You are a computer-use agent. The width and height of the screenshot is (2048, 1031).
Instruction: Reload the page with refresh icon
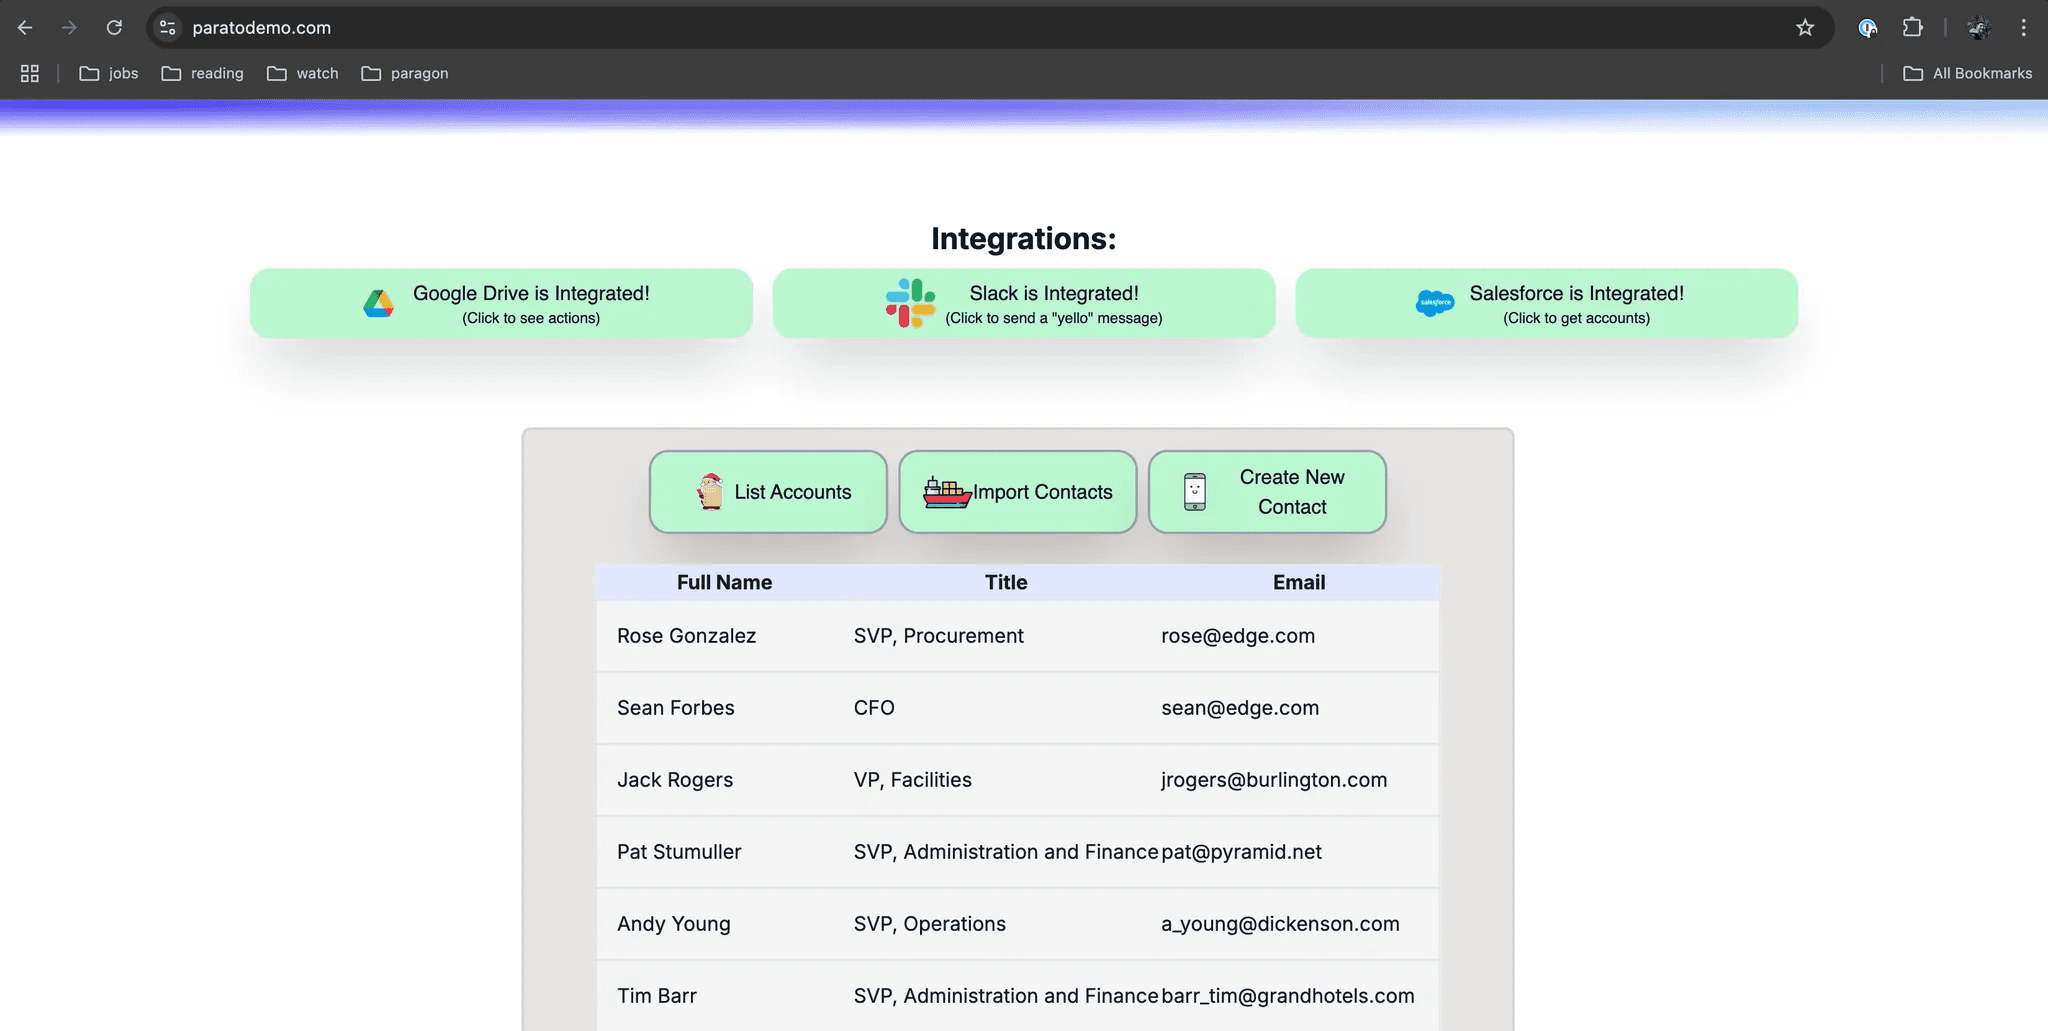tap(114, 28)
